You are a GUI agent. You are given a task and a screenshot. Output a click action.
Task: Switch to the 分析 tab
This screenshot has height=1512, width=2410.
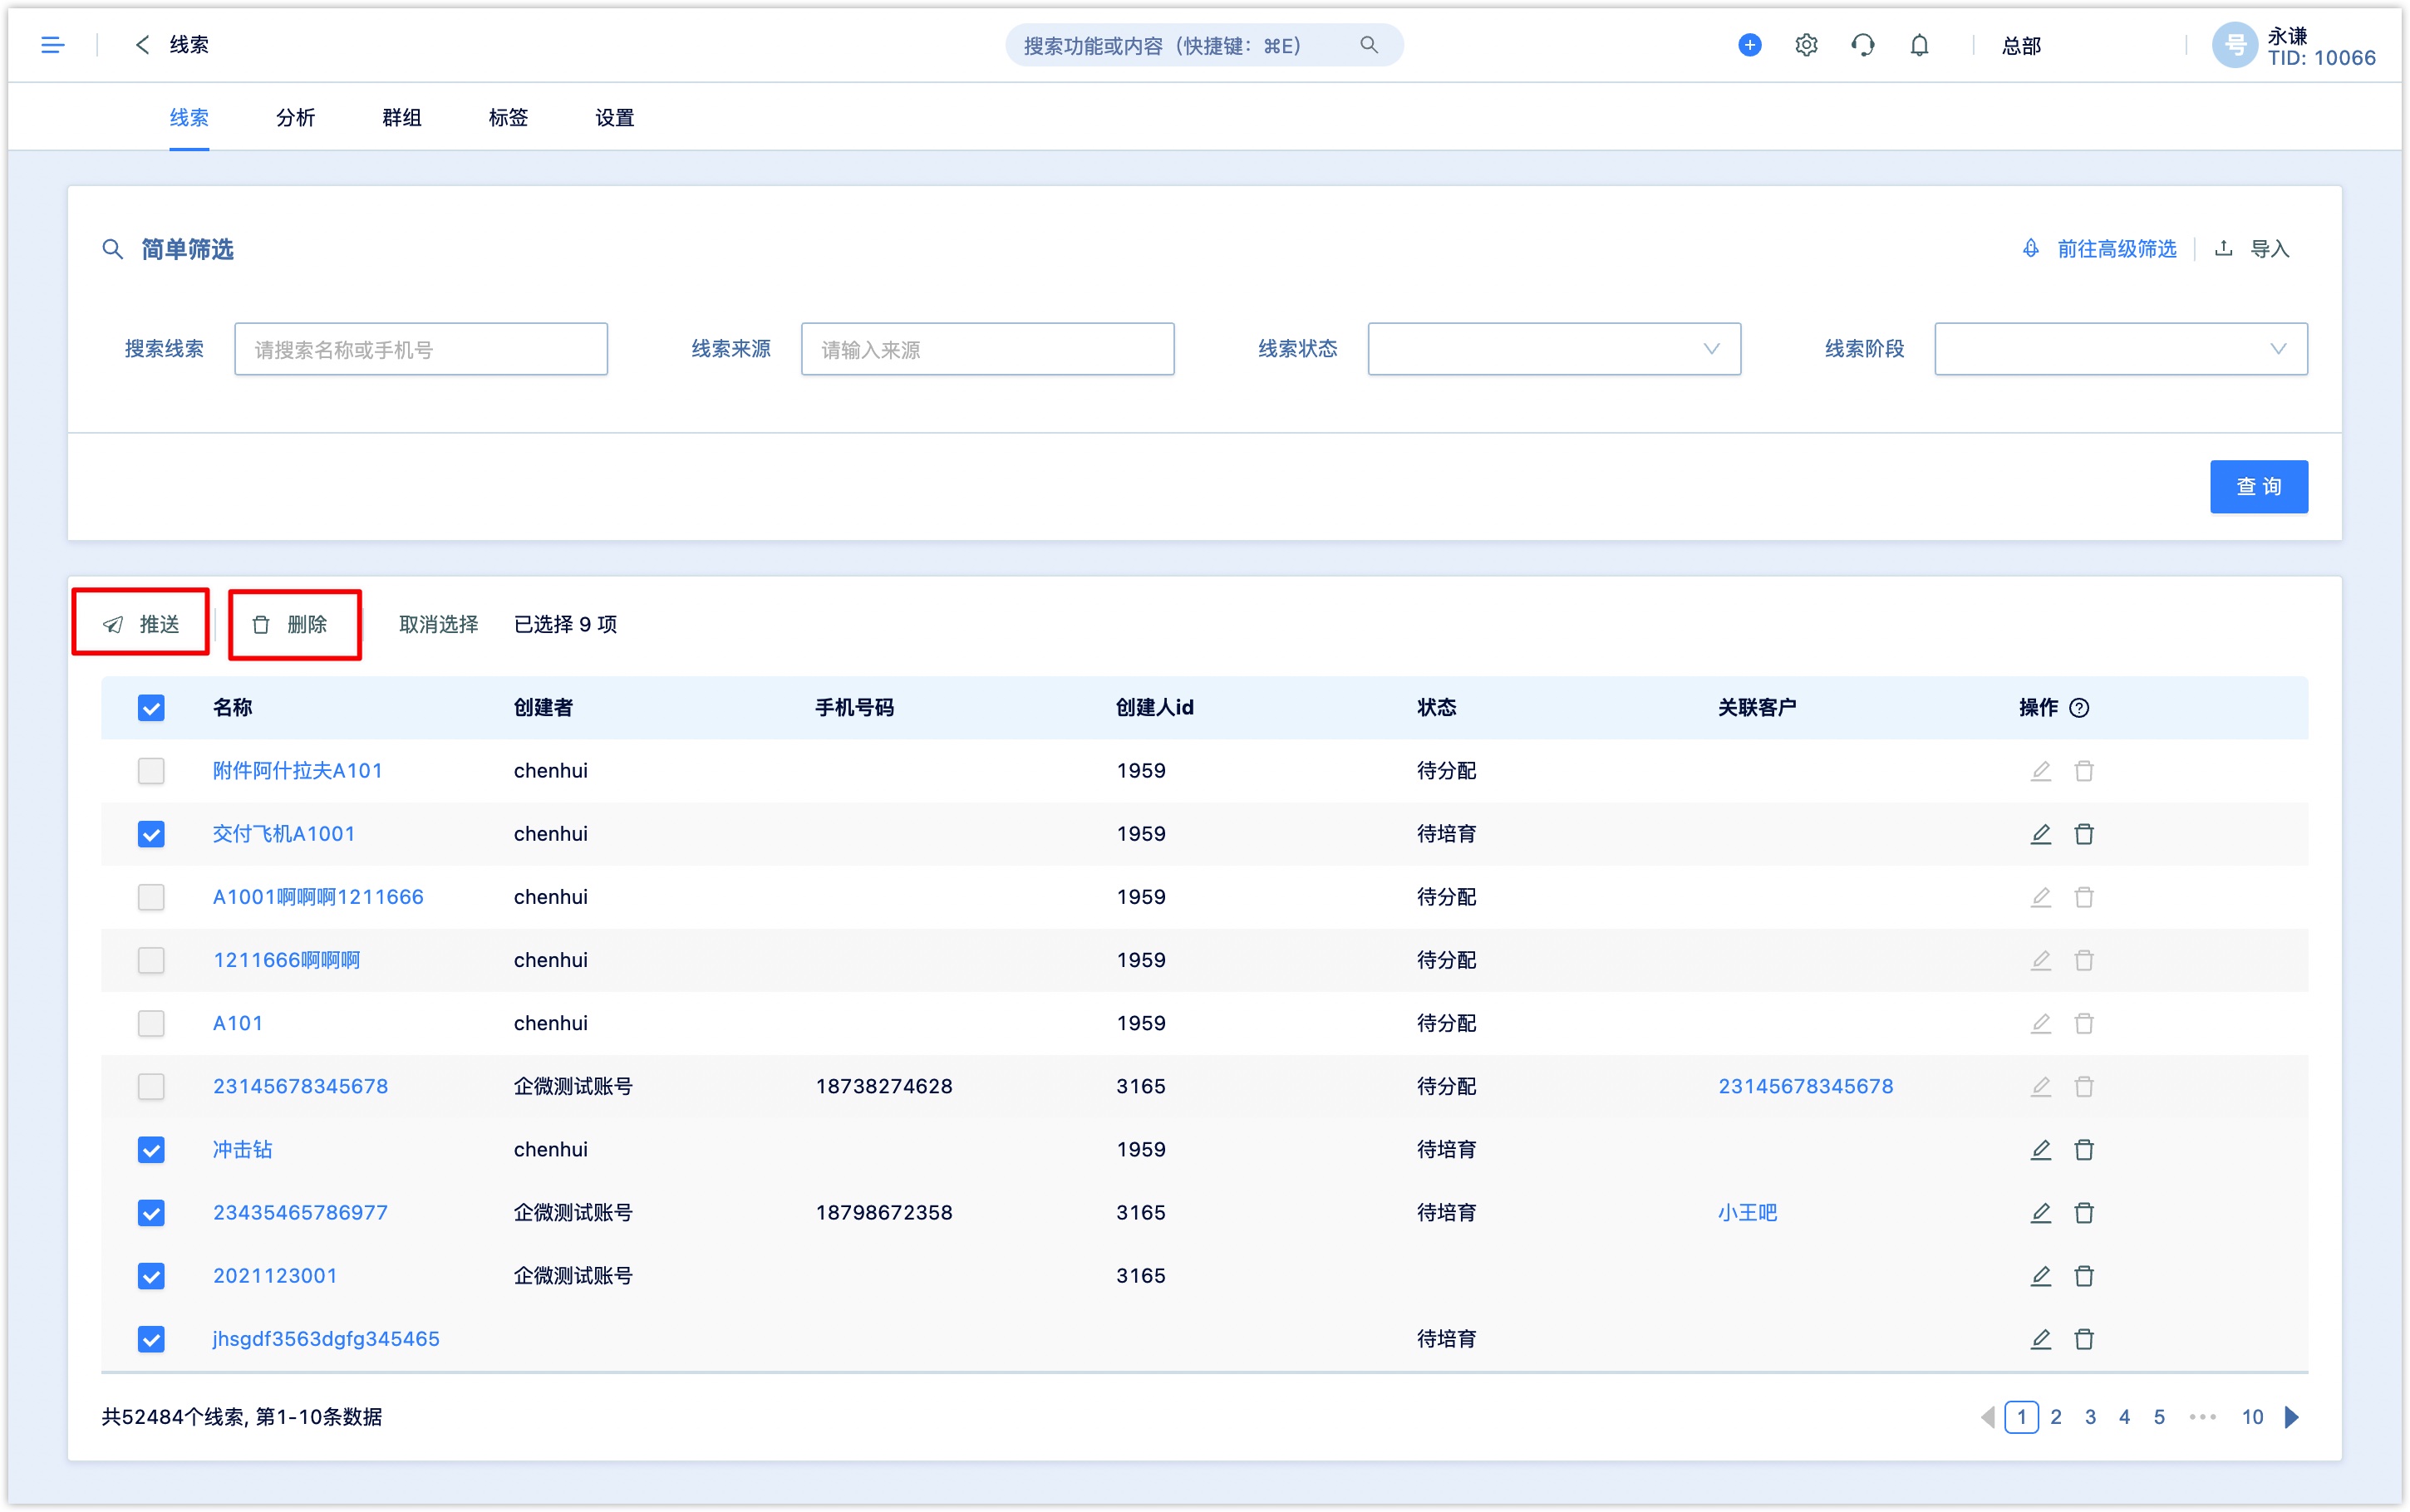(295, 118)
